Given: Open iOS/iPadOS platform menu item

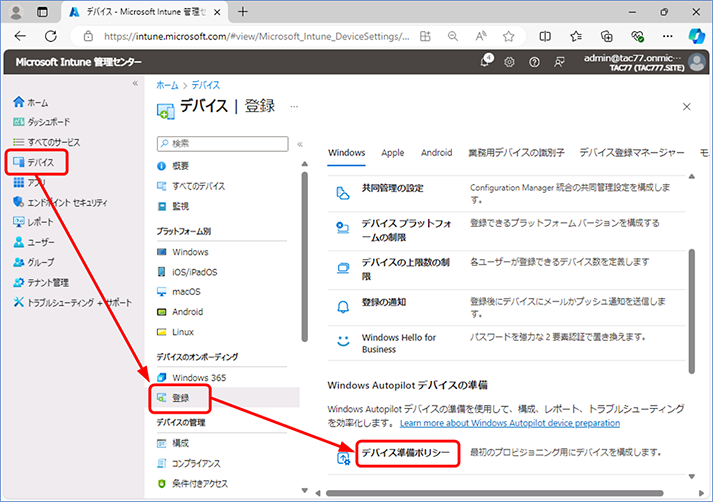Looking at the screenshot, I should pos(187,272).
